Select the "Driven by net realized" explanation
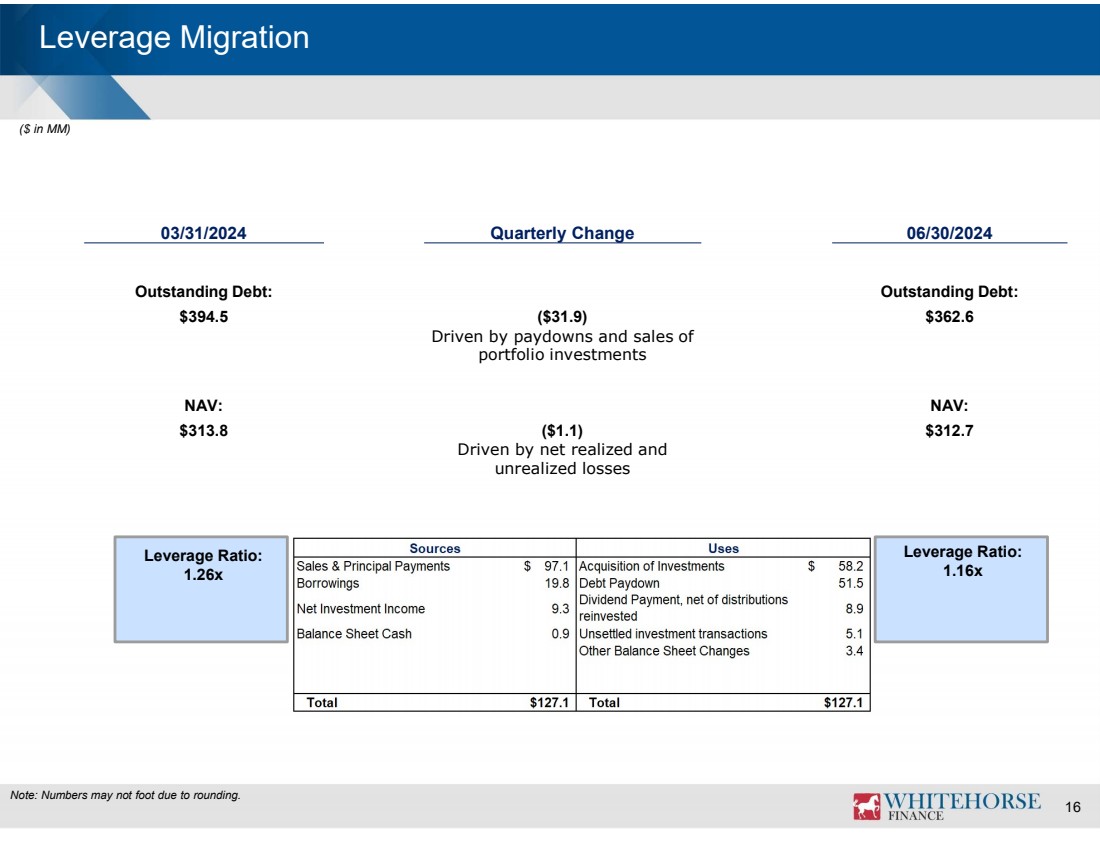The width and height of the screenshot is (1100, 849). (x=562, y=459)
